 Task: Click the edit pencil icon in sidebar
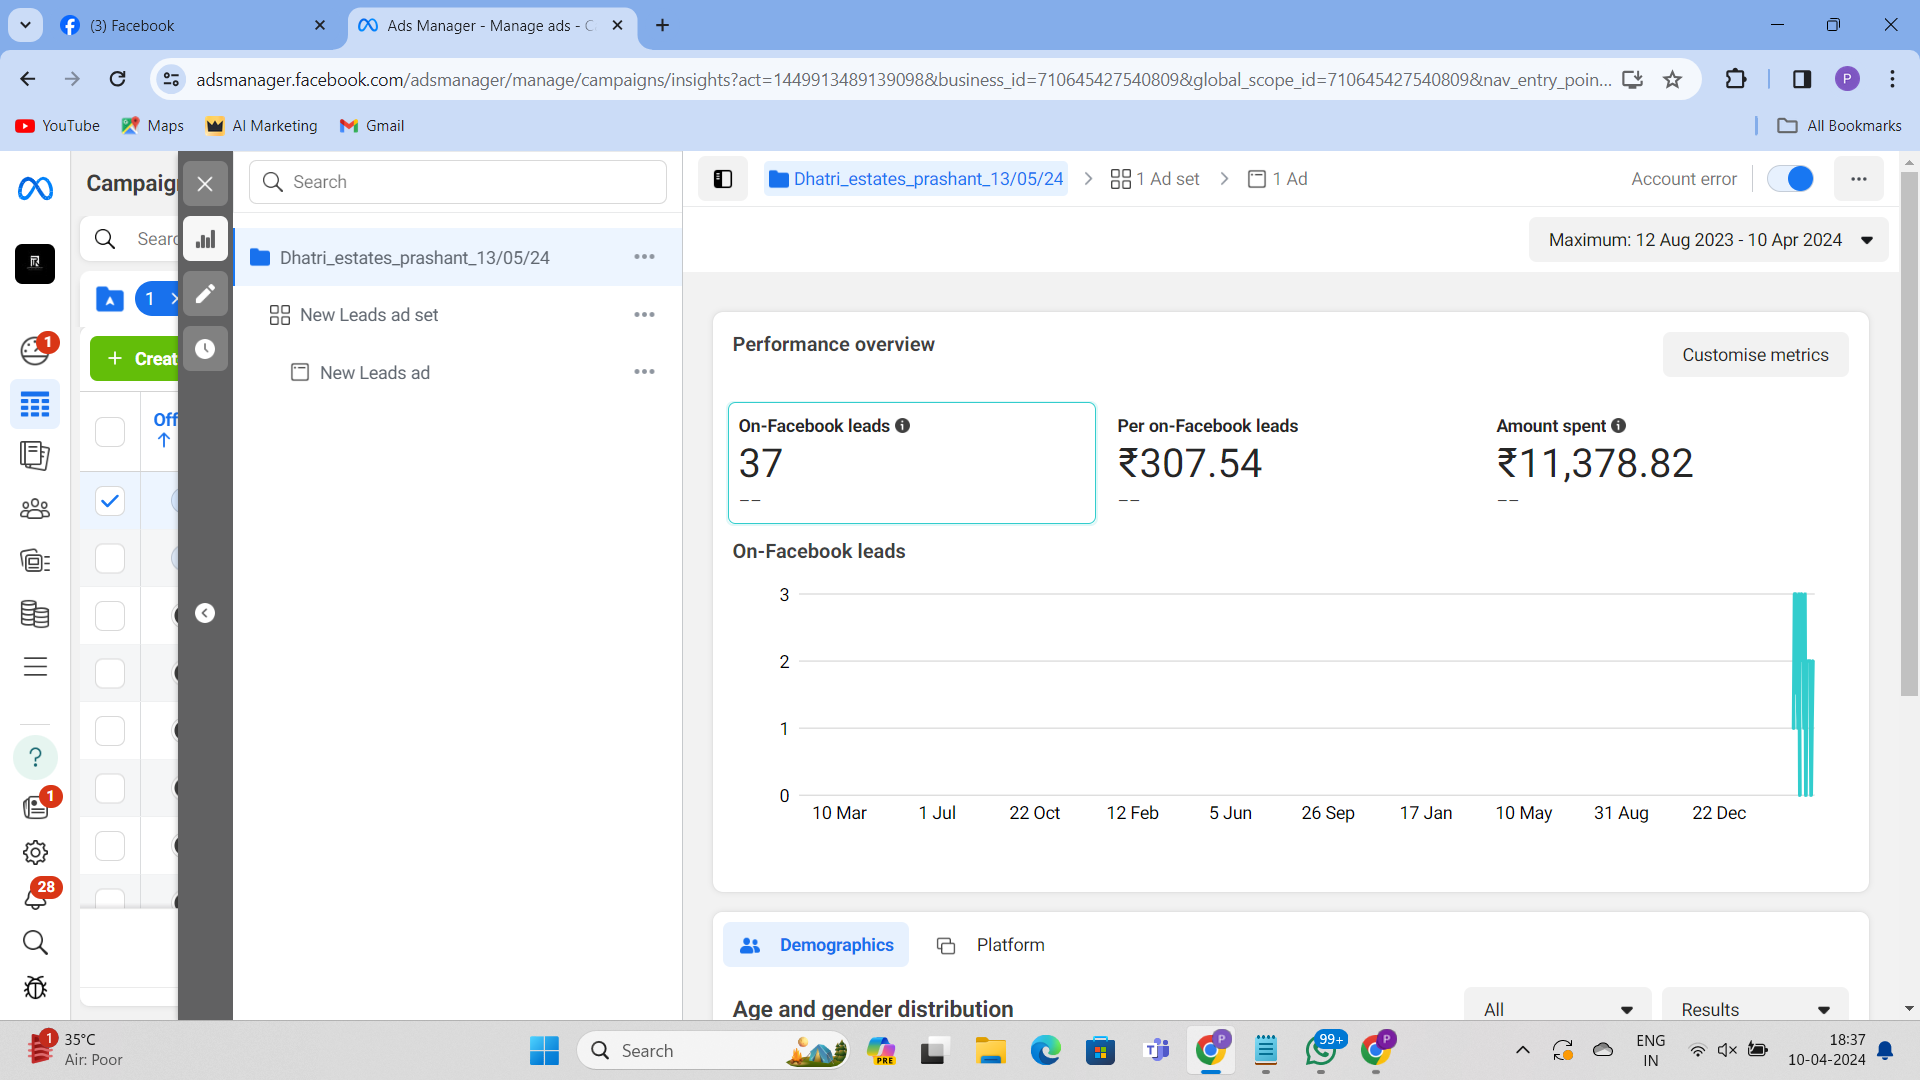(206, 293)
